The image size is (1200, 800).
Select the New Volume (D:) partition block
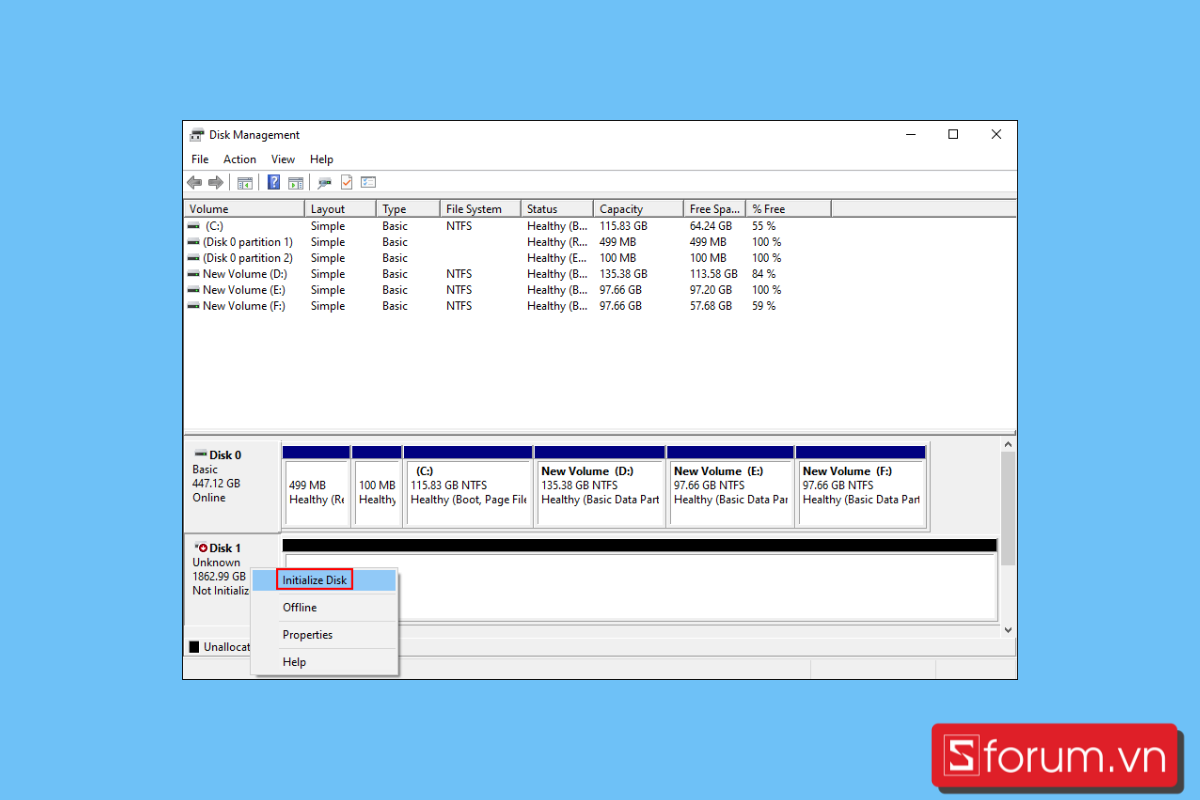(x=600, y=486)
